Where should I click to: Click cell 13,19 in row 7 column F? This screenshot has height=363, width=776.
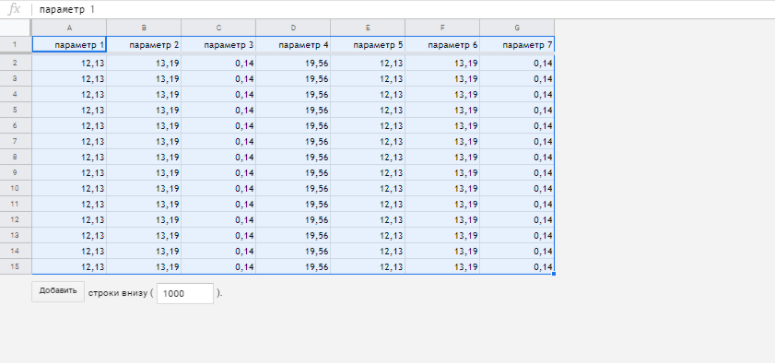point(442,141)
